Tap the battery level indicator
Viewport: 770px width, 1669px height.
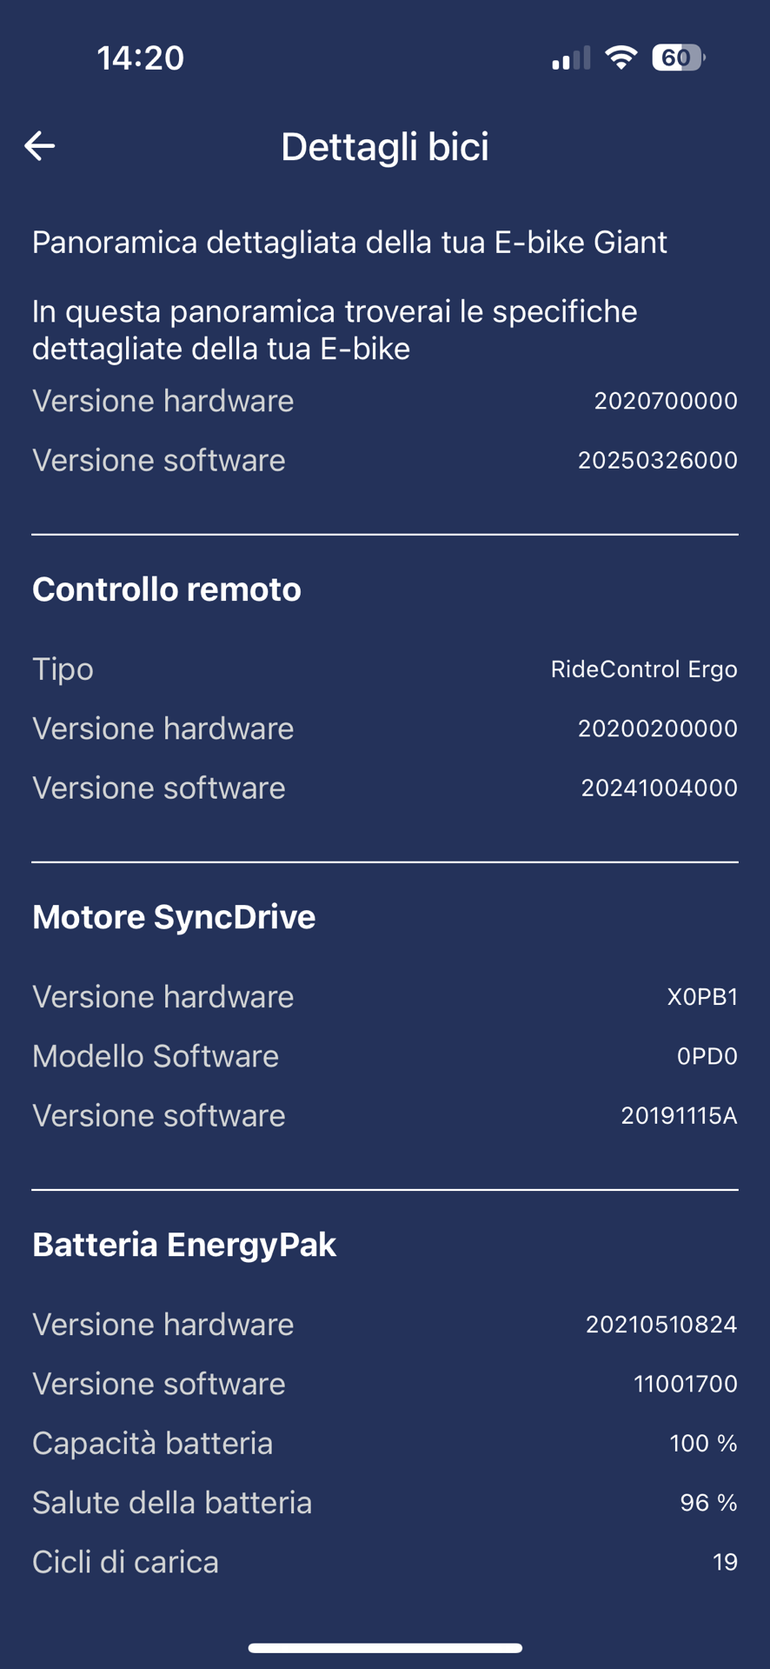678,58
